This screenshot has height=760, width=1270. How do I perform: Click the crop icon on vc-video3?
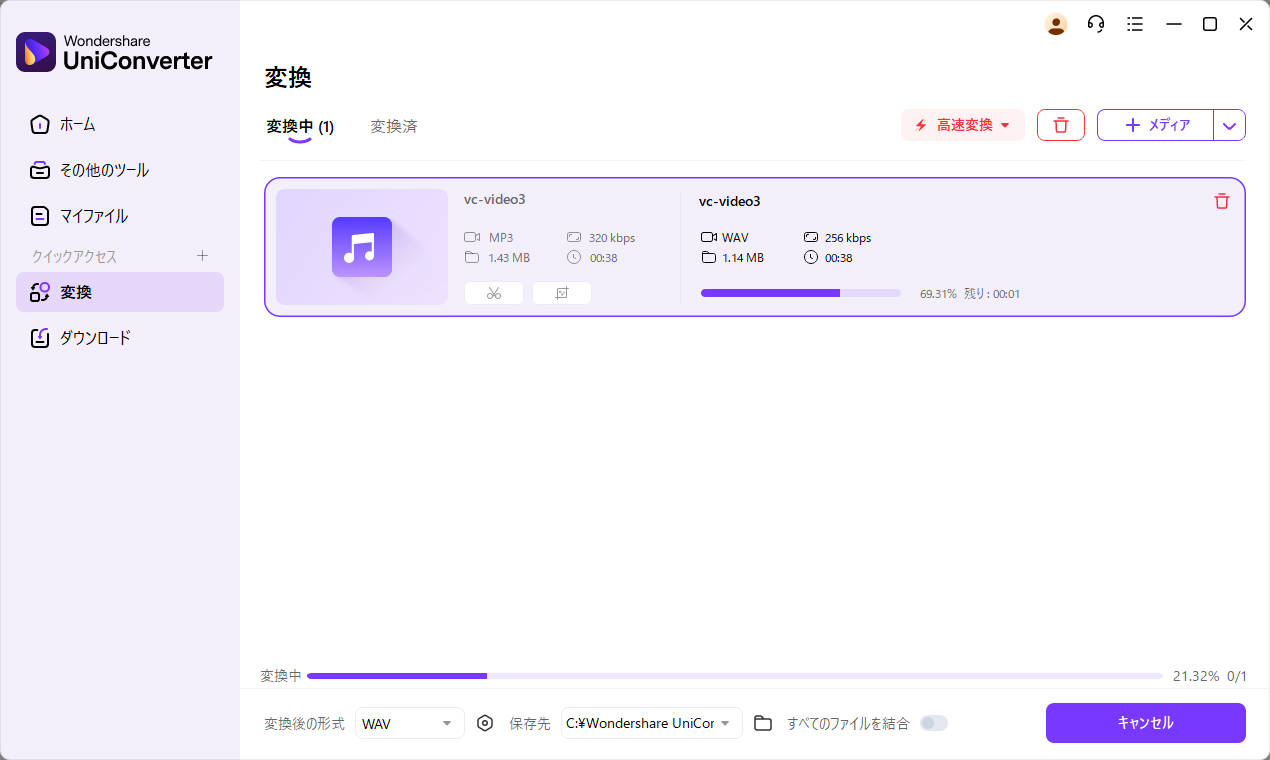pos(561,293)
